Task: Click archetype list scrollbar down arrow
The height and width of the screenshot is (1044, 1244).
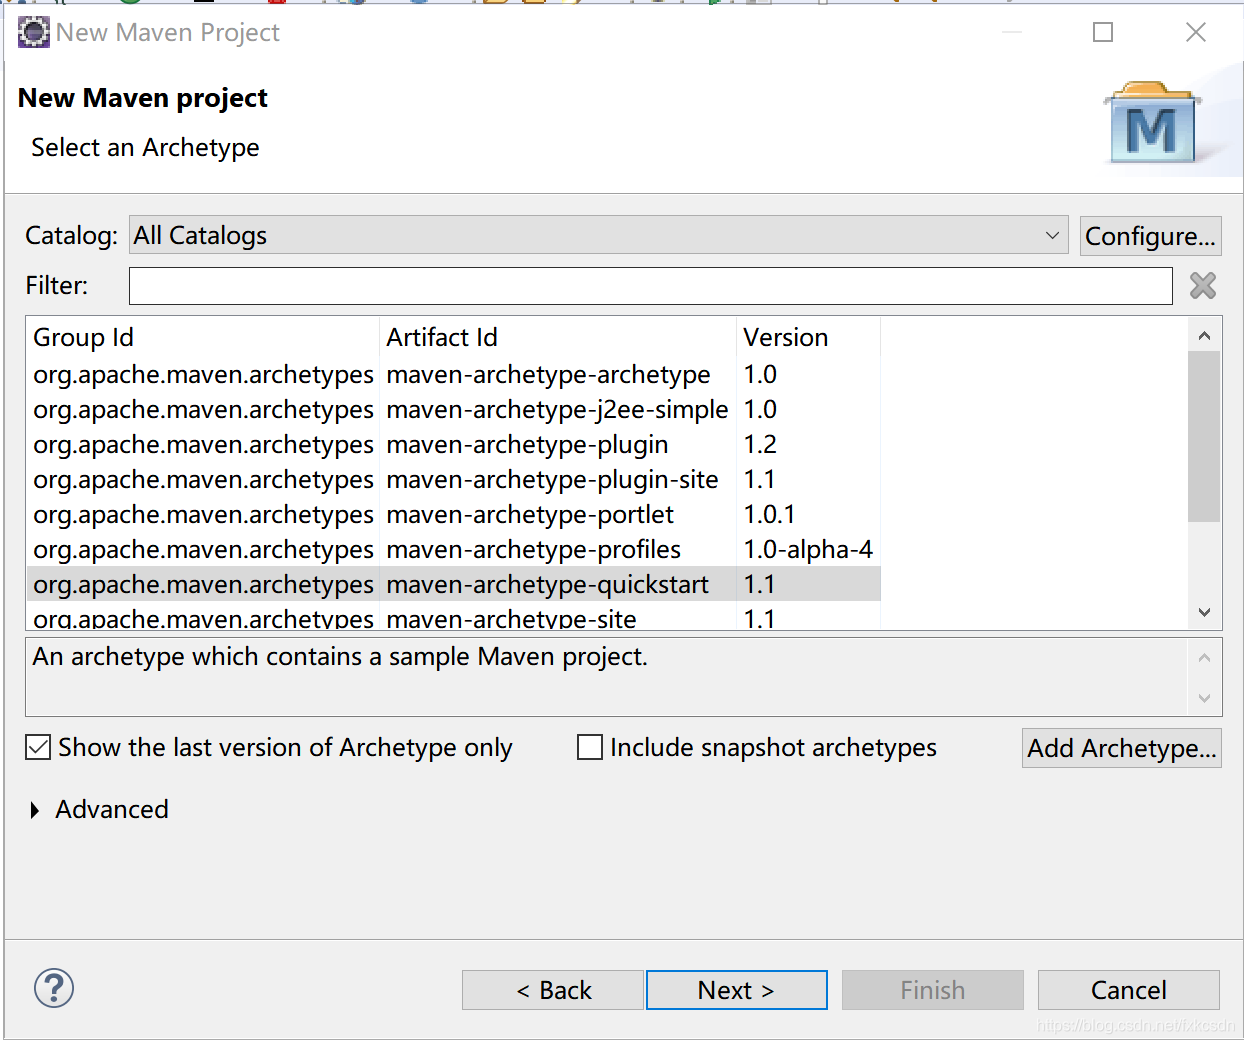Action: [x=1204, y=612]
